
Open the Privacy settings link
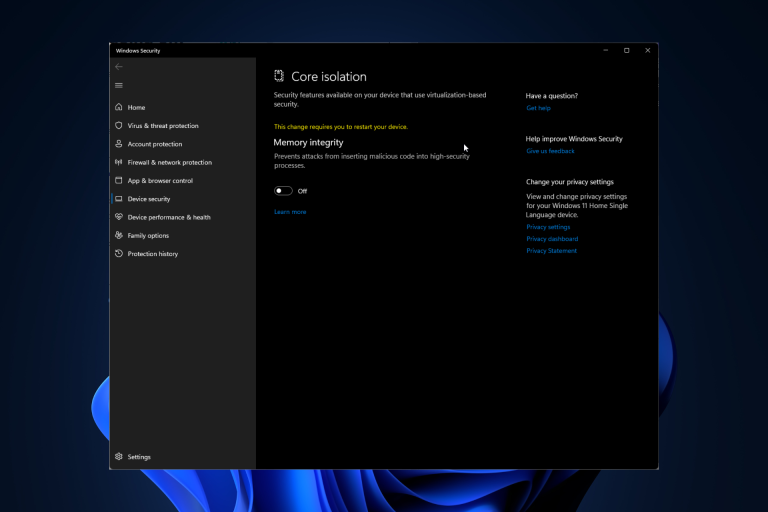click(x=548, y=227)
